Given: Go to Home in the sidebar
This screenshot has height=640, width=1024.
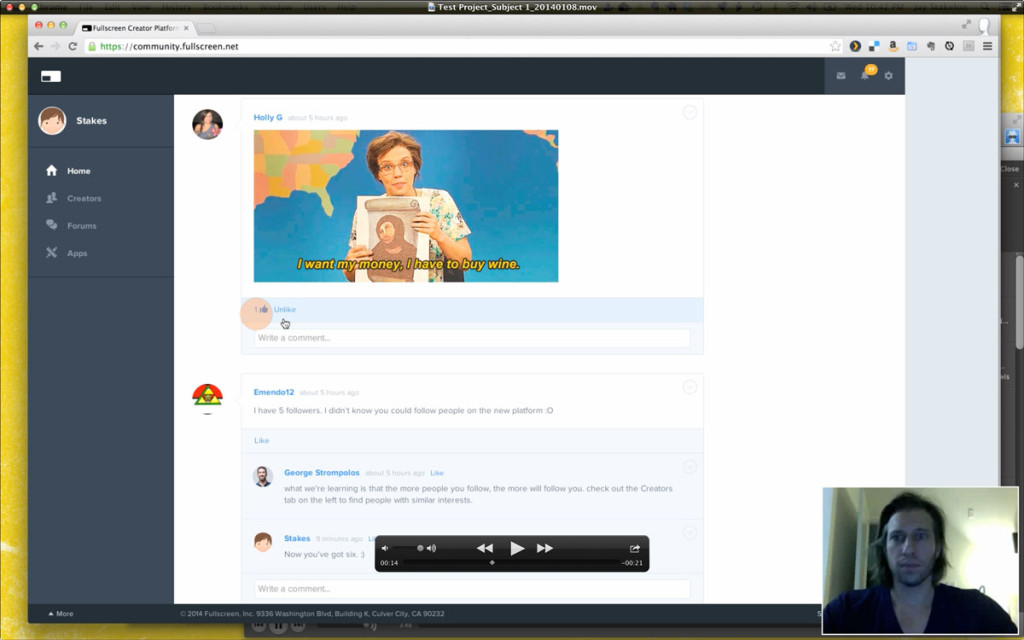Looking at the screenshot, I should pos(79,171).
